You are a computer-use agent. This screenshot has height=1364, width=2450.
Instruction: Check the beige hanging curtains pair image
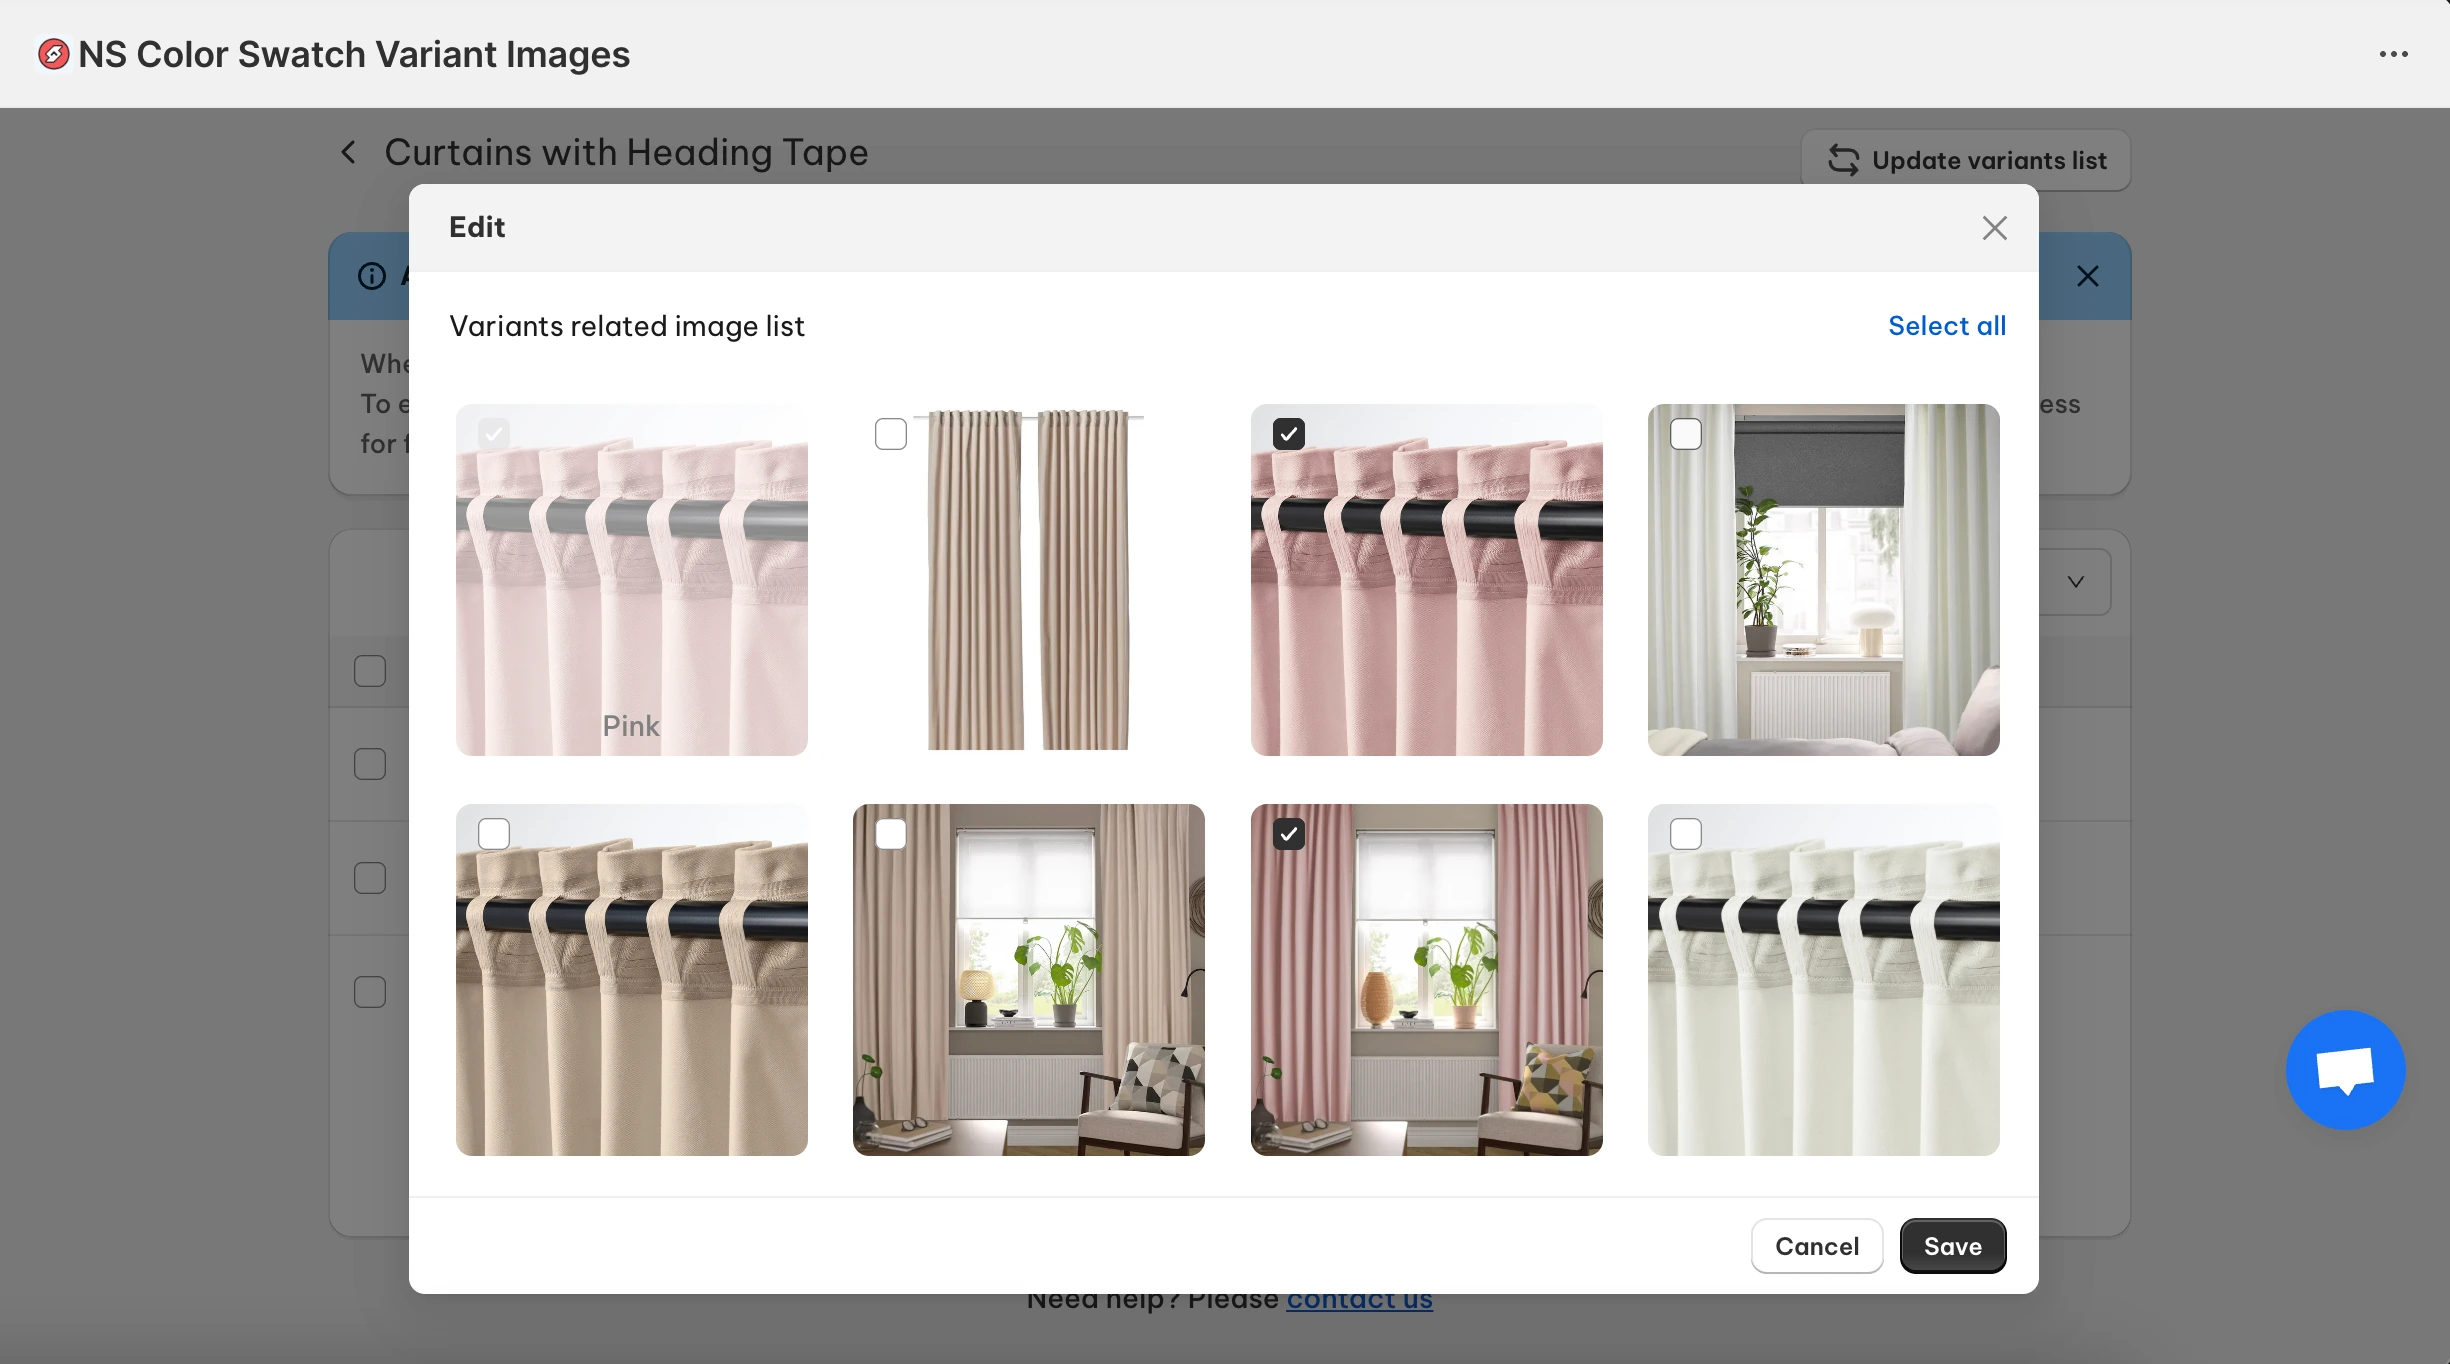891,434
